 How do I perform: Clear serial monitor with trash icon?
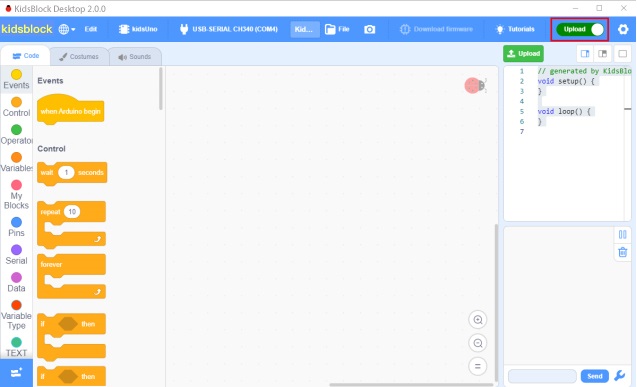622,252
